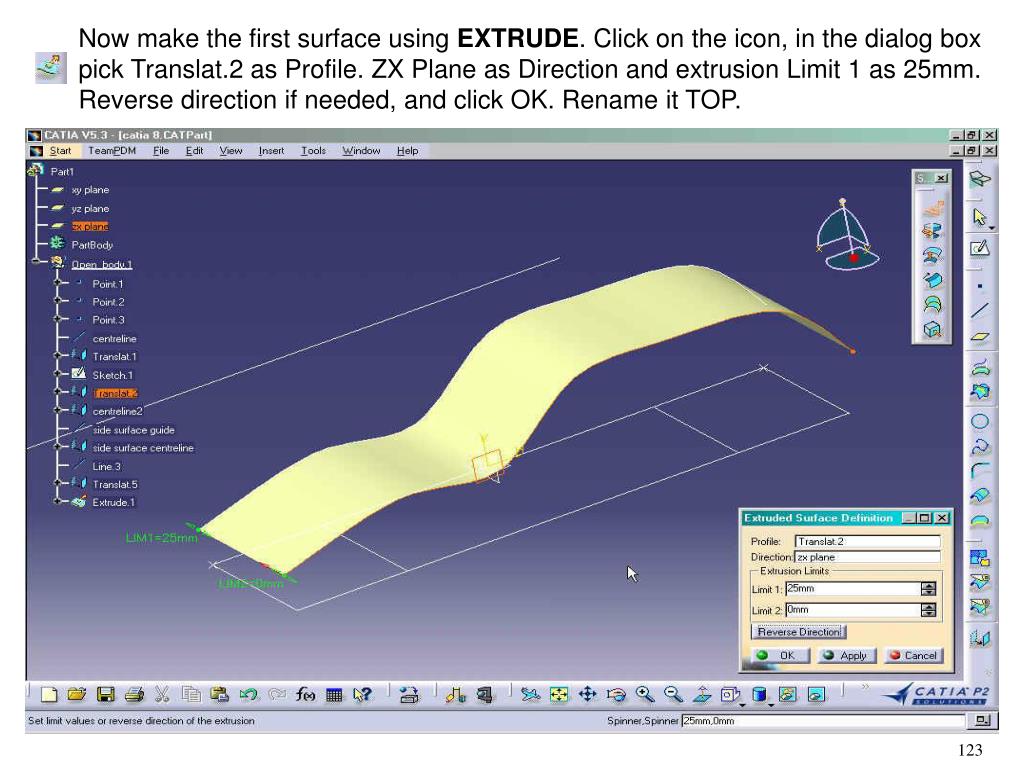Expand the Translat.1 tree node
The image size is (1024, 768).
tap(58, 356)
